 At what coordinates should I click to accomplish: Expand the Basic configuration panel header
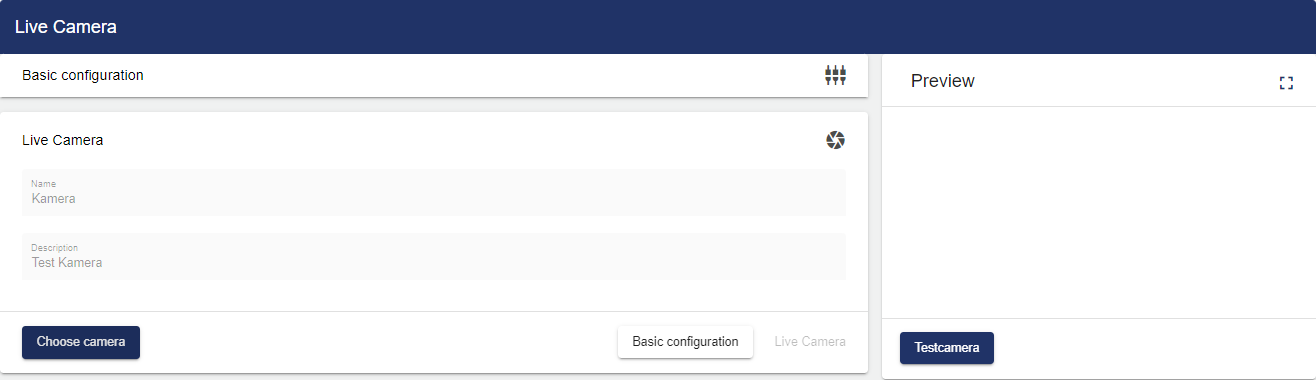point(434,75)
